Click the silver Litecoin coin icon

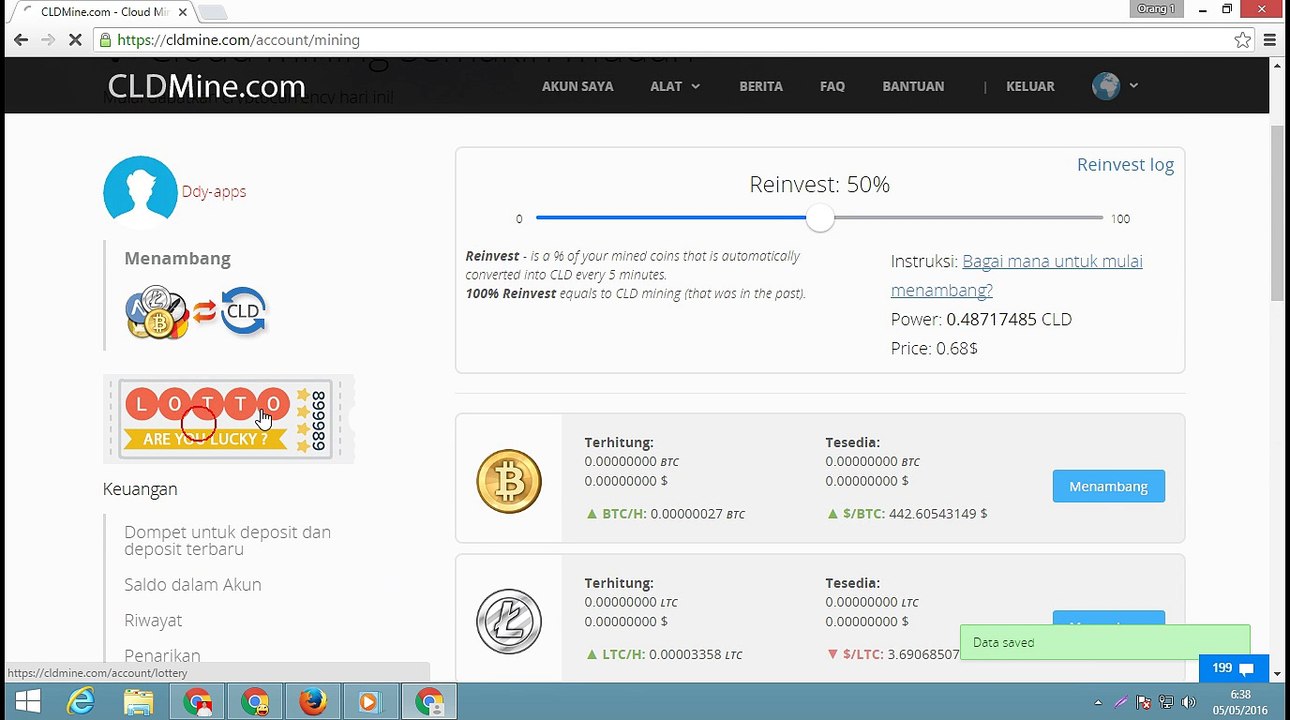tap(509, 621)
